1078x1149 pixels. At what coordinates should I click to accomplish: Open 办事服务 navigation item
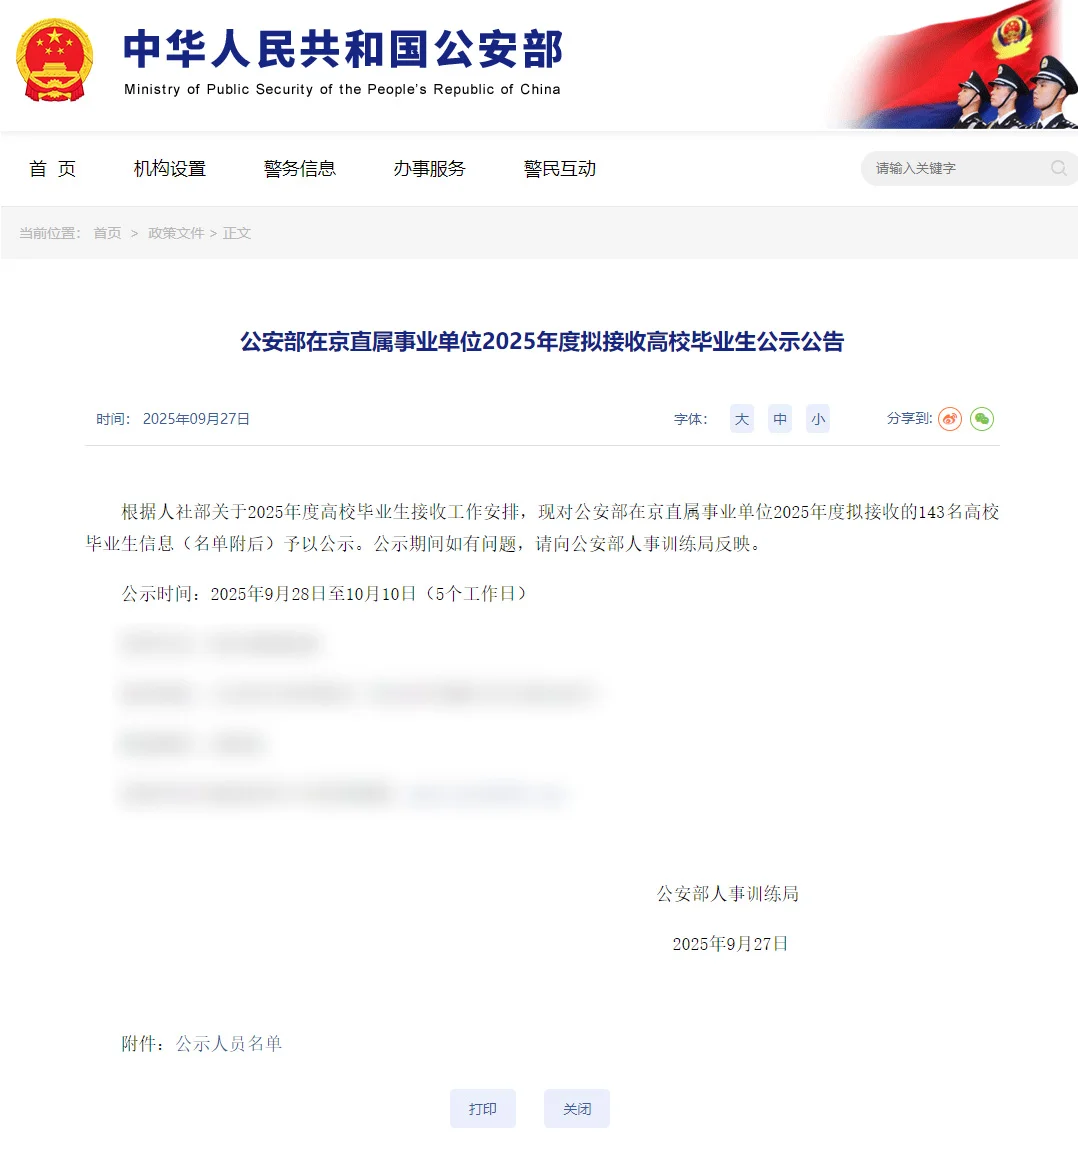429,169
